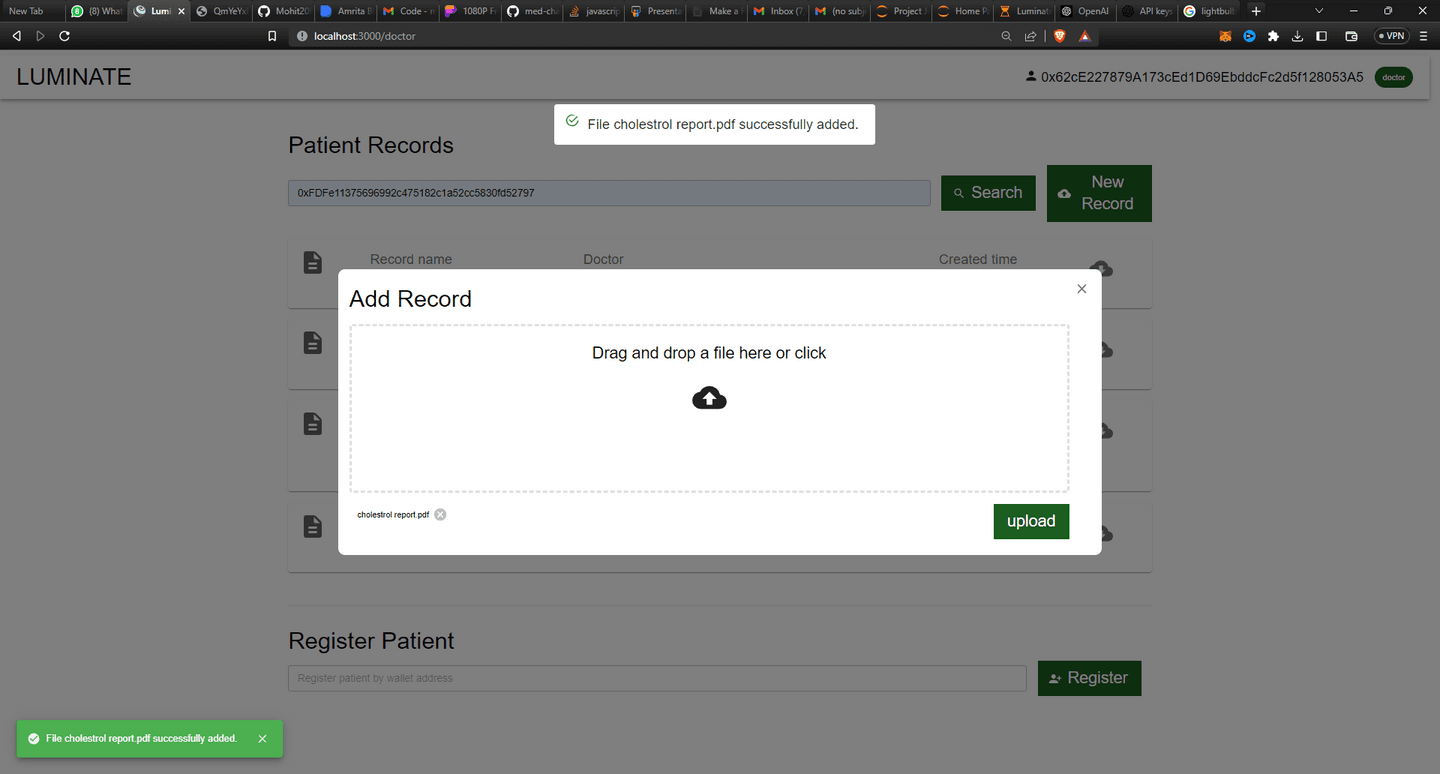Screen dimensions: 1440x774
Task: Dismiss the green success toast at bottom left
Action: (262, 739)
